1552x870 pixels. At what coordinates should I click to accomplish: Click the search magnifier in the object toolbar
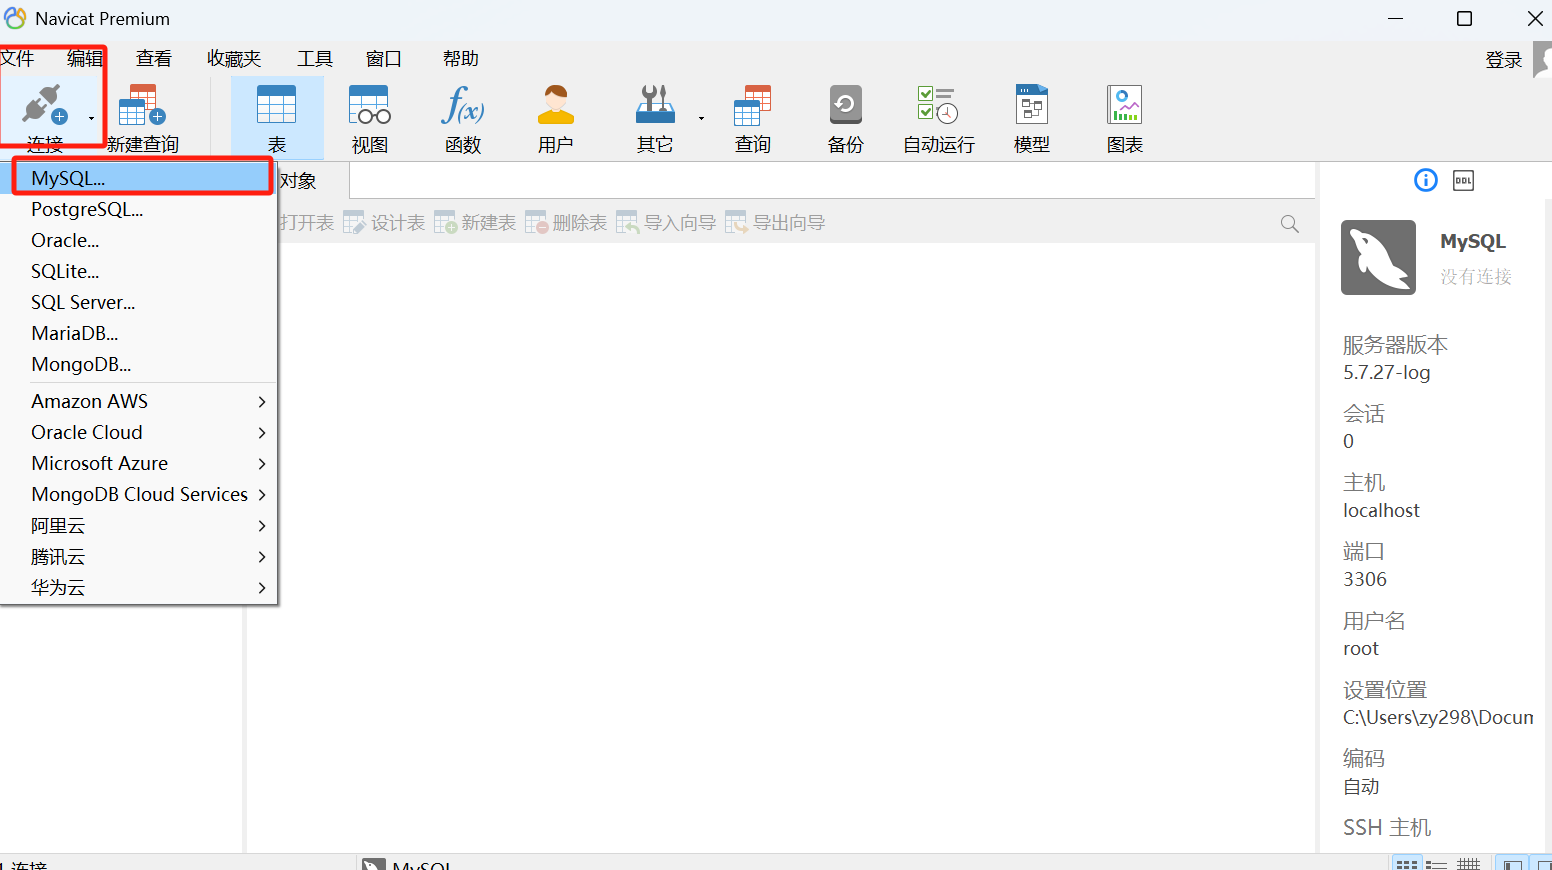click(1290, 224)
